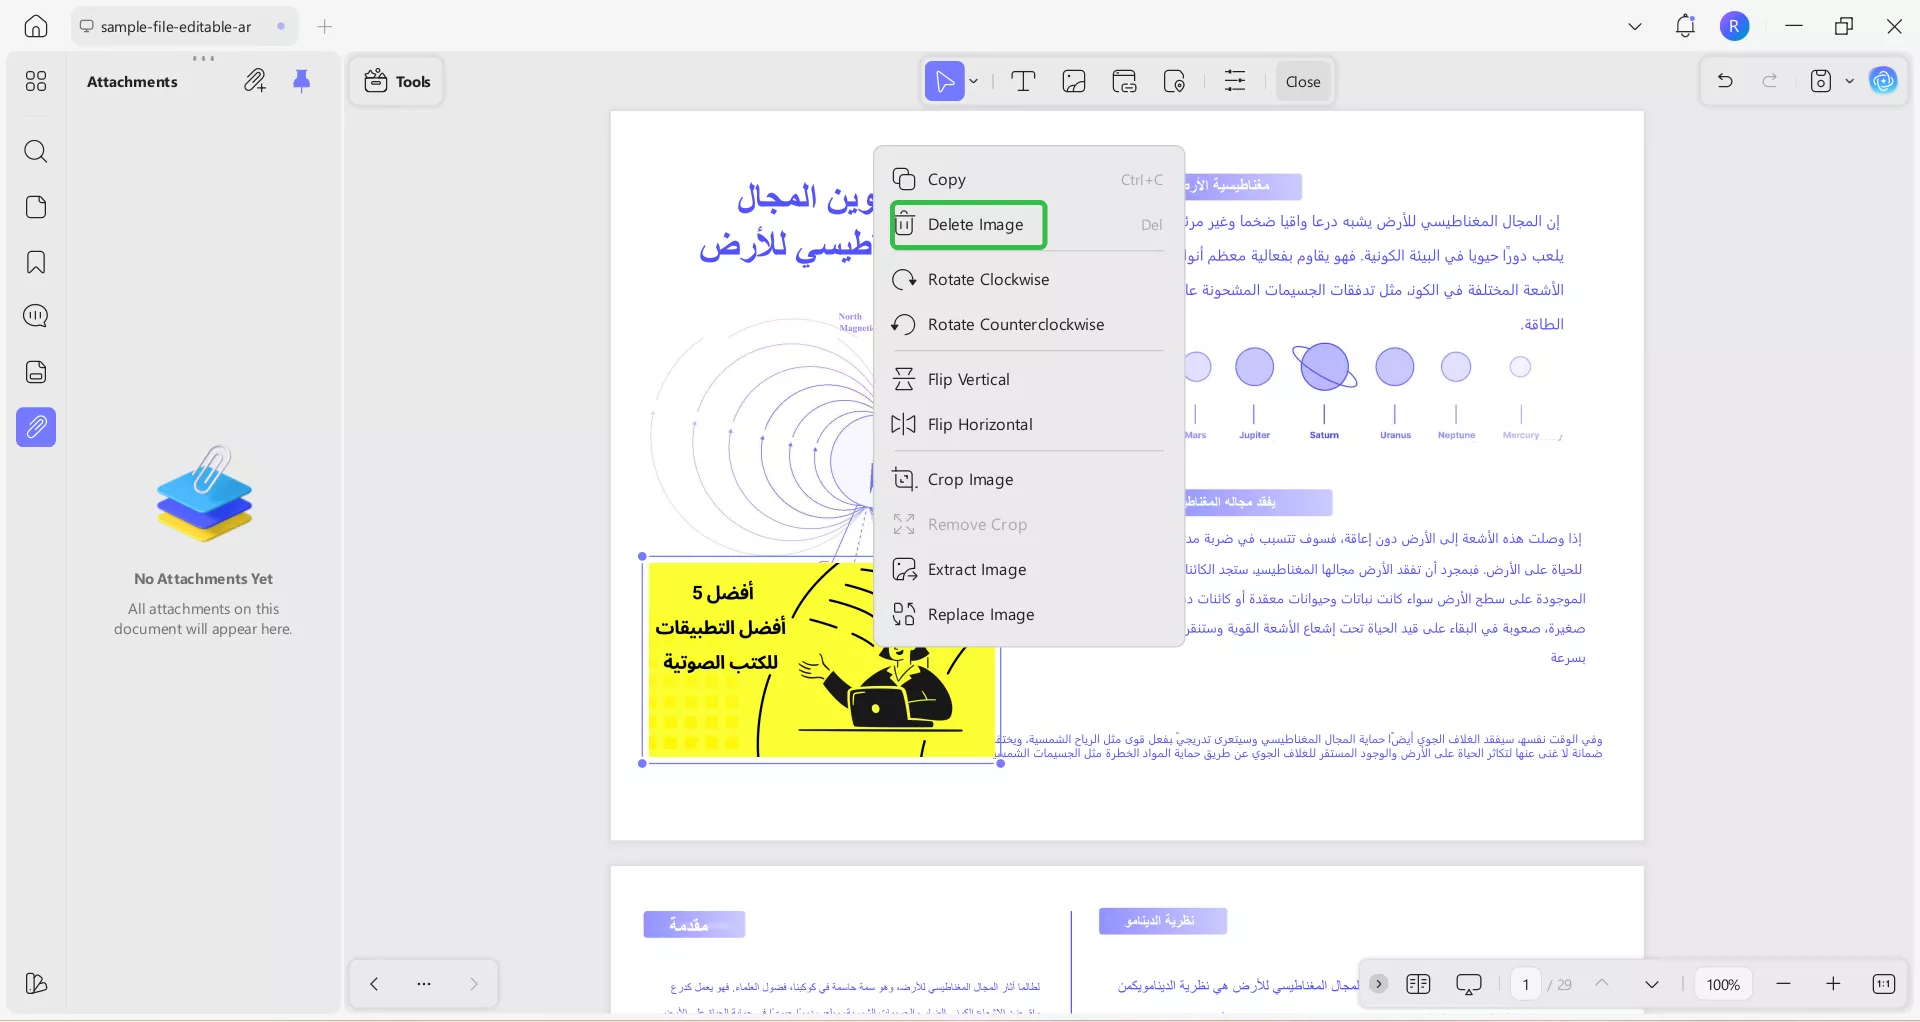Image resolution: width=1920 pixels, height=1022 pixels.
Task: Open the Comments sidebar panel
Action: (36, 316)
